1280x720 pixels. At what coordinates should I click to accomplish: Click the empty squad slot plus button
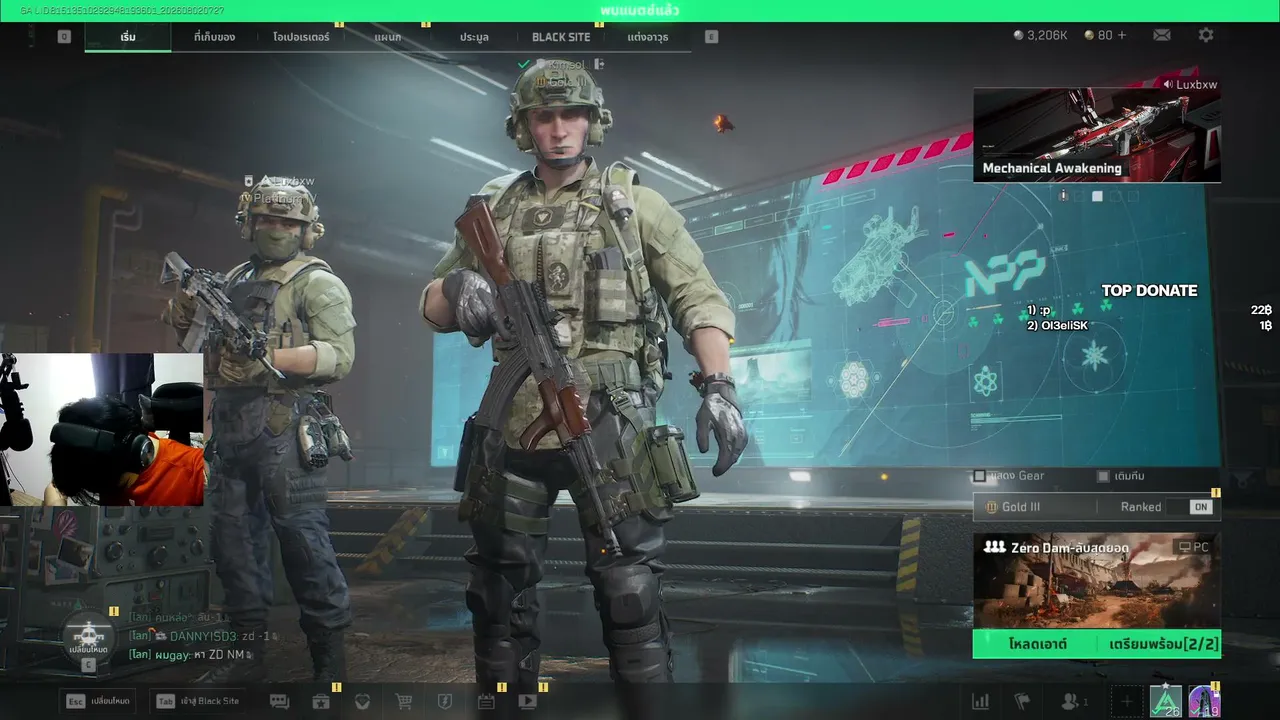(1126, 702)
